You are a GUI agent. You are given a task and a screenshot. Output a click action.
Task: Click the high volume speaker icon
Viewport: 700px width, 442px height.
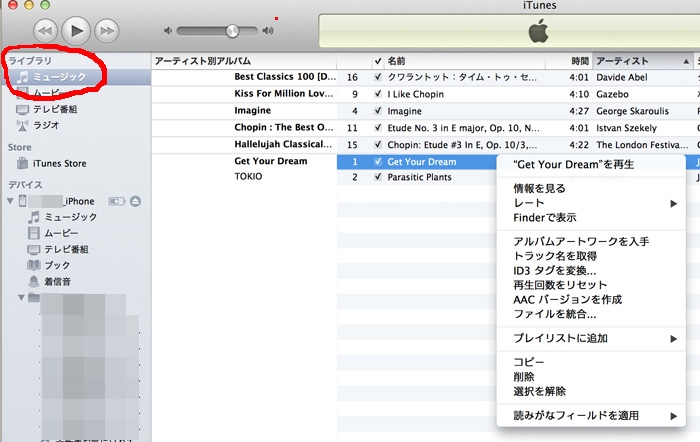tap(268, 31)
